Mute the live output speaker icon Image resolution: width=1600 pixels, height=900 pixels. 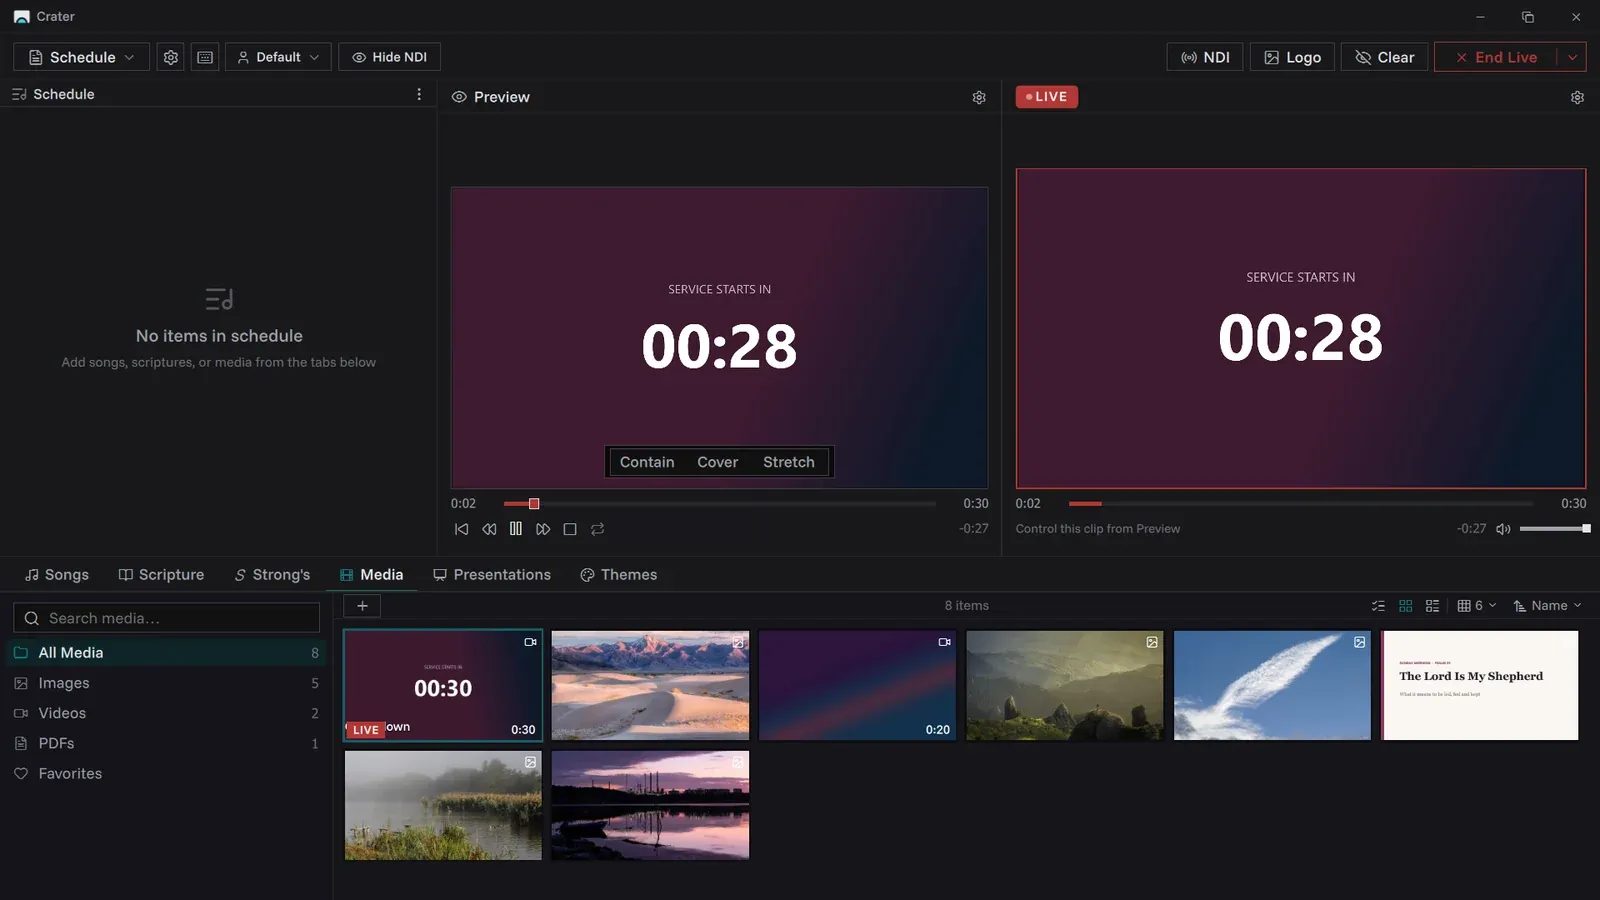click(x=1503, y=529)
